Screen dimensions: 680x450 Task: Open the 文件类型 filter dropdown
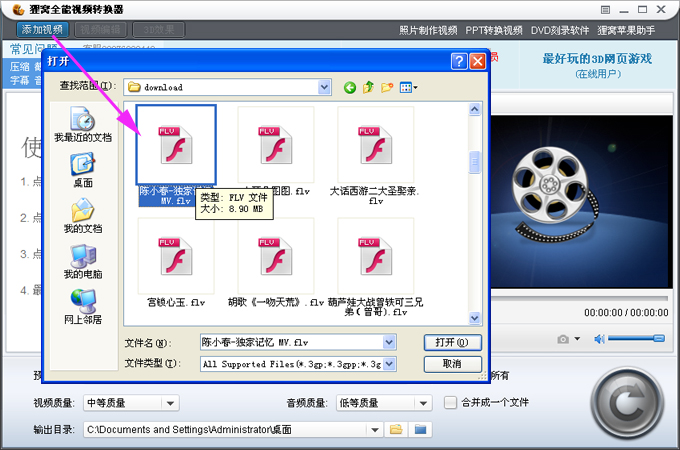point(389,364)
